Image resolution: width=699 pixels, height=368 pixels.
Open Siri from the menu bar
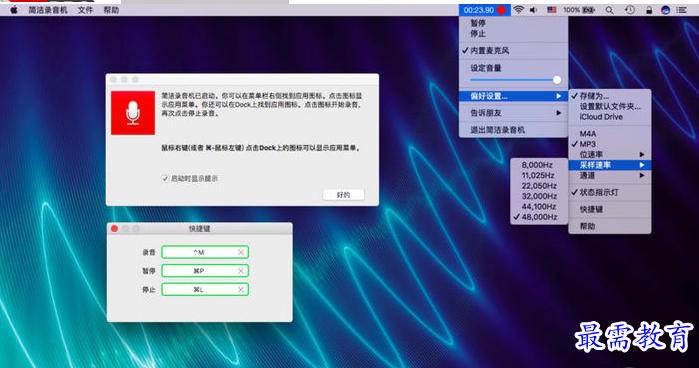pos(666,10)
